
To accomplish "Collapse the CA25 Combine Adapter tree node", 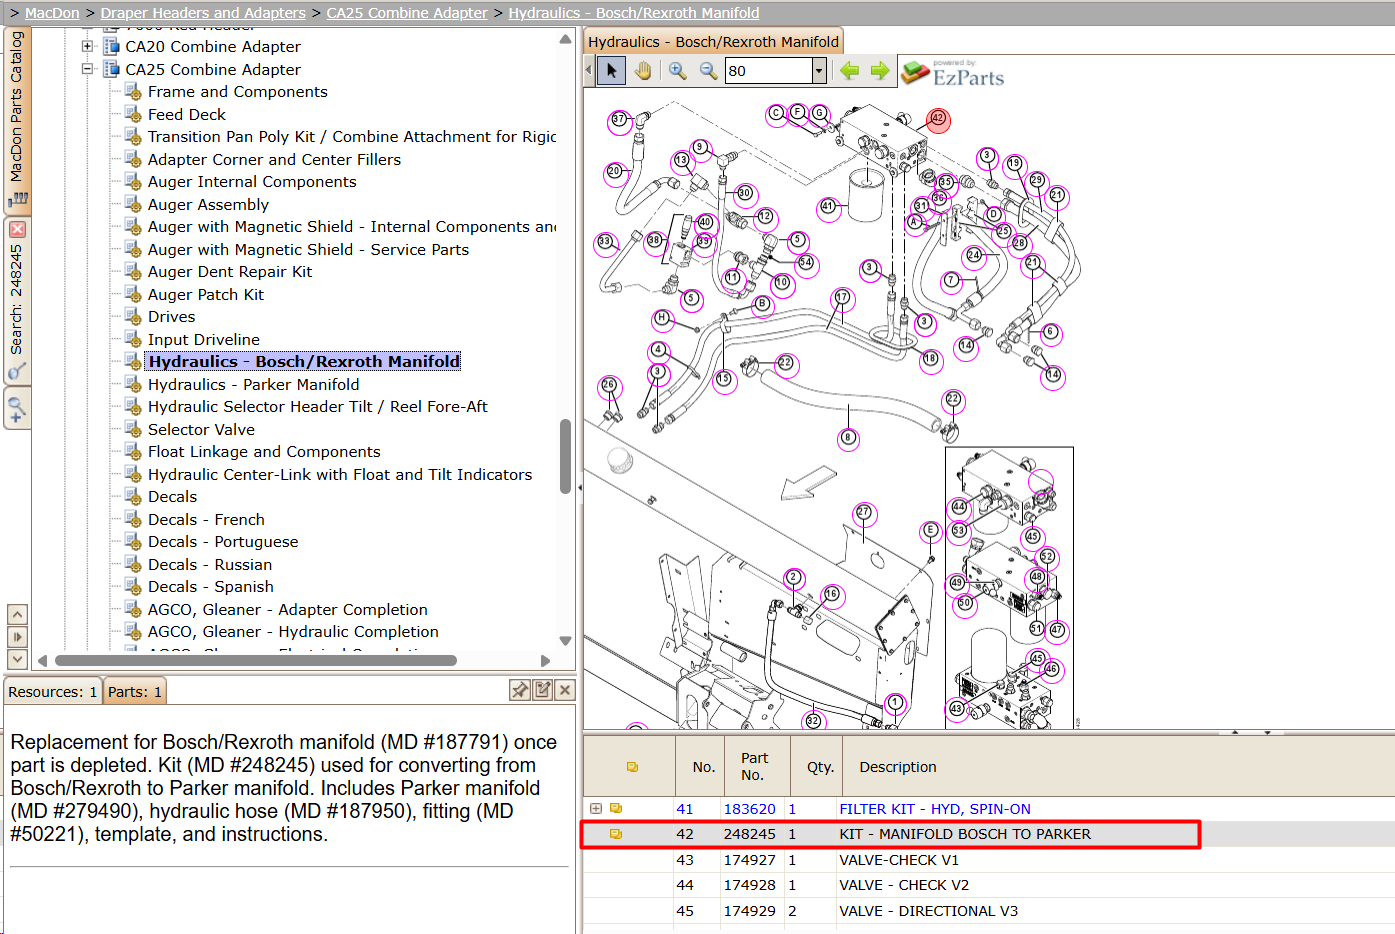I will (x=87, y=69).
